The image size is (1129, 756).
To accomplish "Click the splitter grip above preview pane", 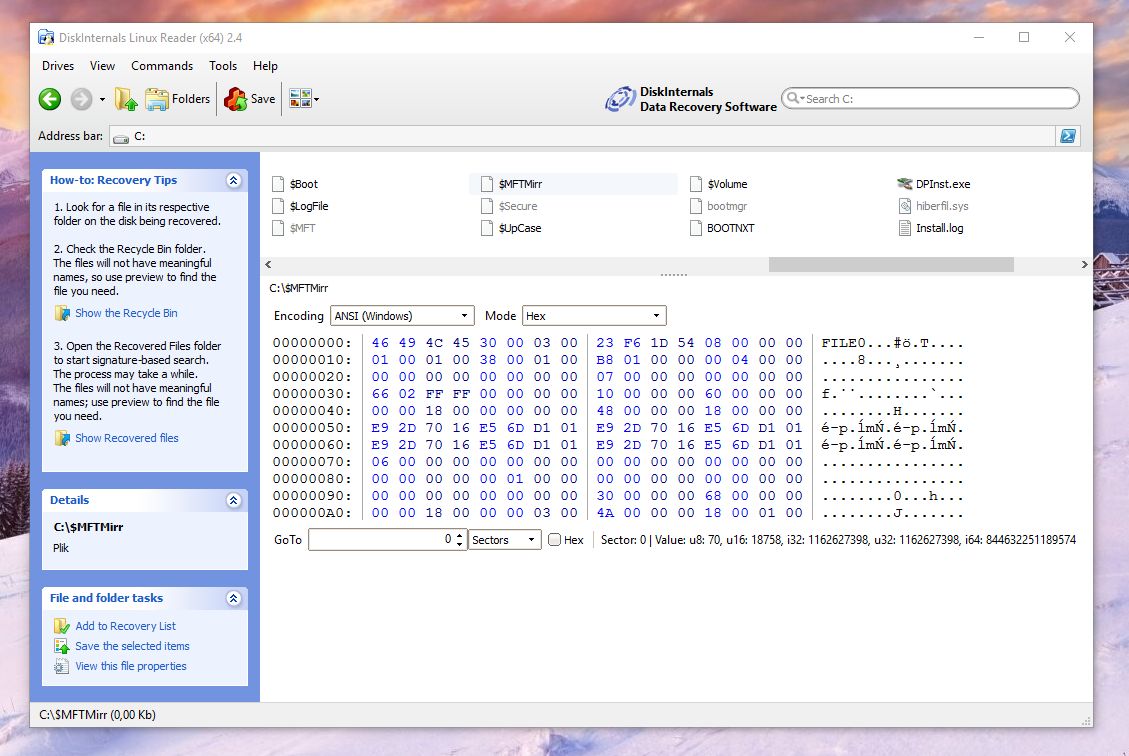I will tap(674, 275).
